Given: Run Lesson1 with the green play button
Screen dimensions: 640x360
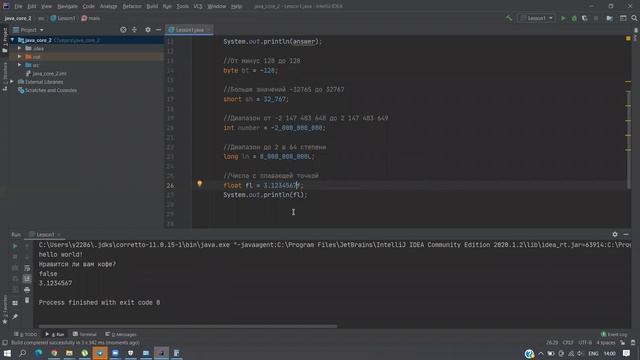Looking at the screenshot, I should click(563, 18).
